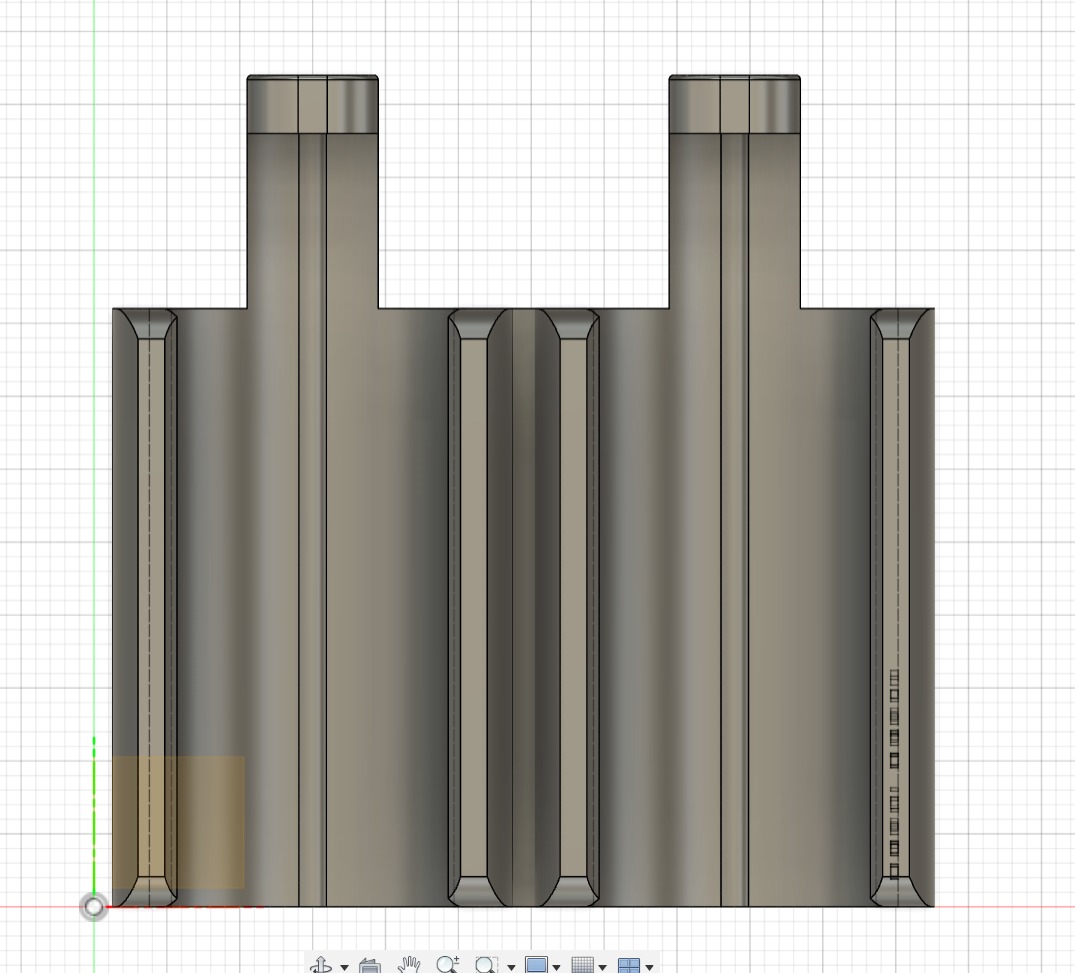1075x973 pixels.
Task: Activate the Pan hand tool
Action: 409,965
